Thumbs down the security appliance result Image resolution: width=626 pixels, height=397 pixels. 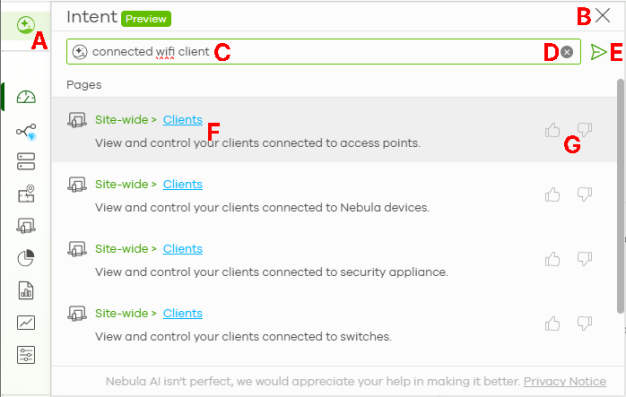[x=584, y=259]
